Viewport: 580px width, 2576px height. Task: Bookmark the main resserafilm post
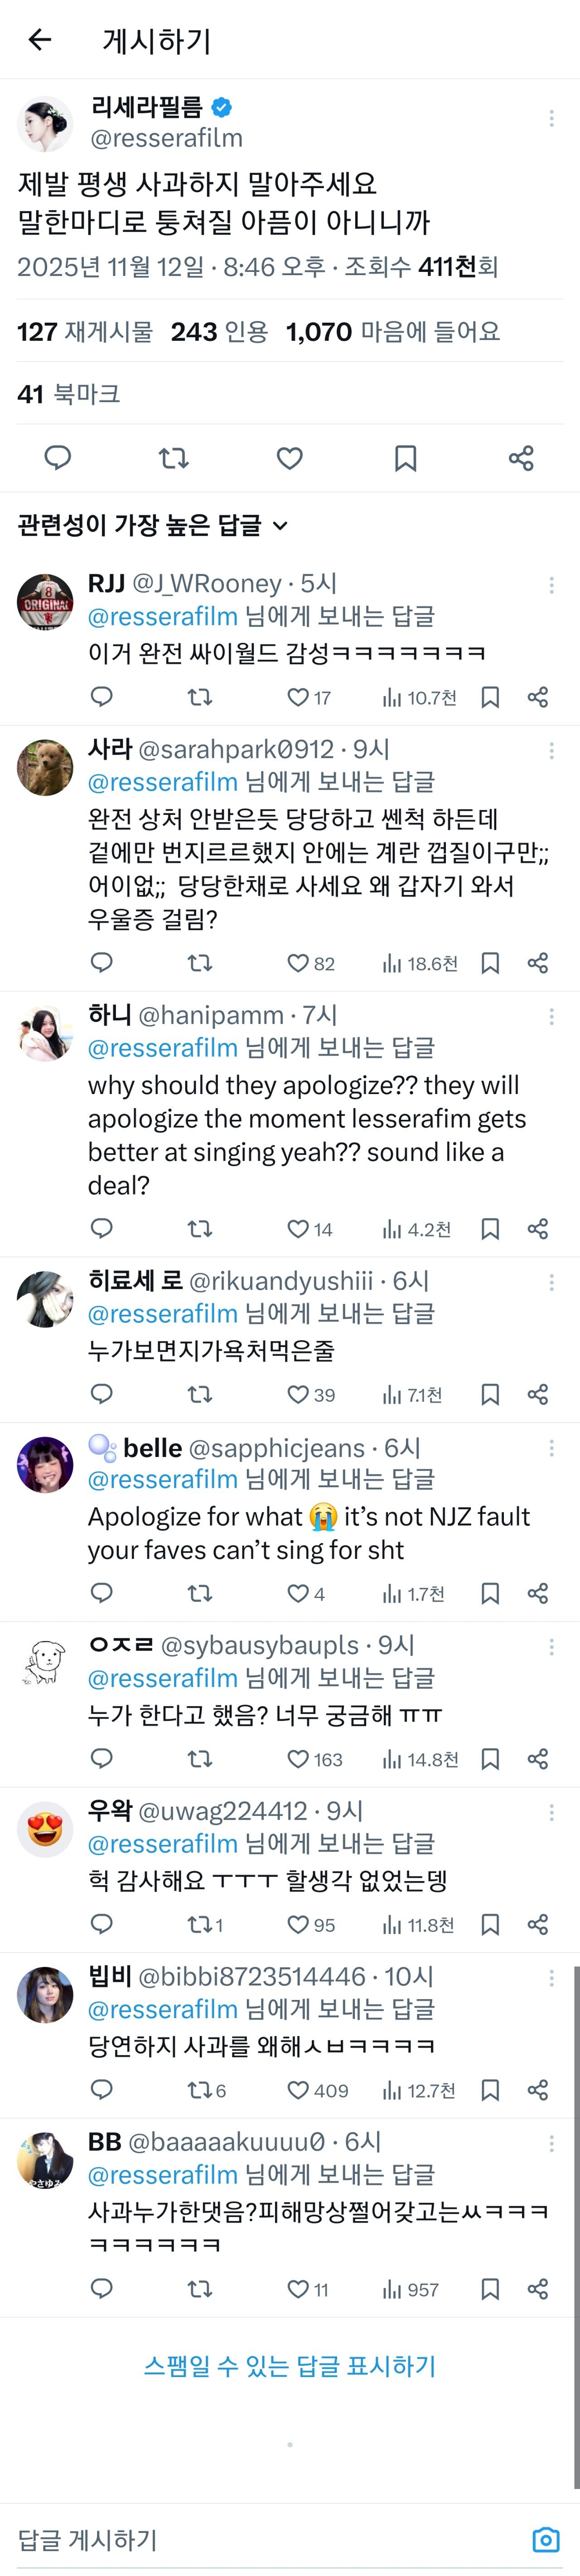(405, 458)
